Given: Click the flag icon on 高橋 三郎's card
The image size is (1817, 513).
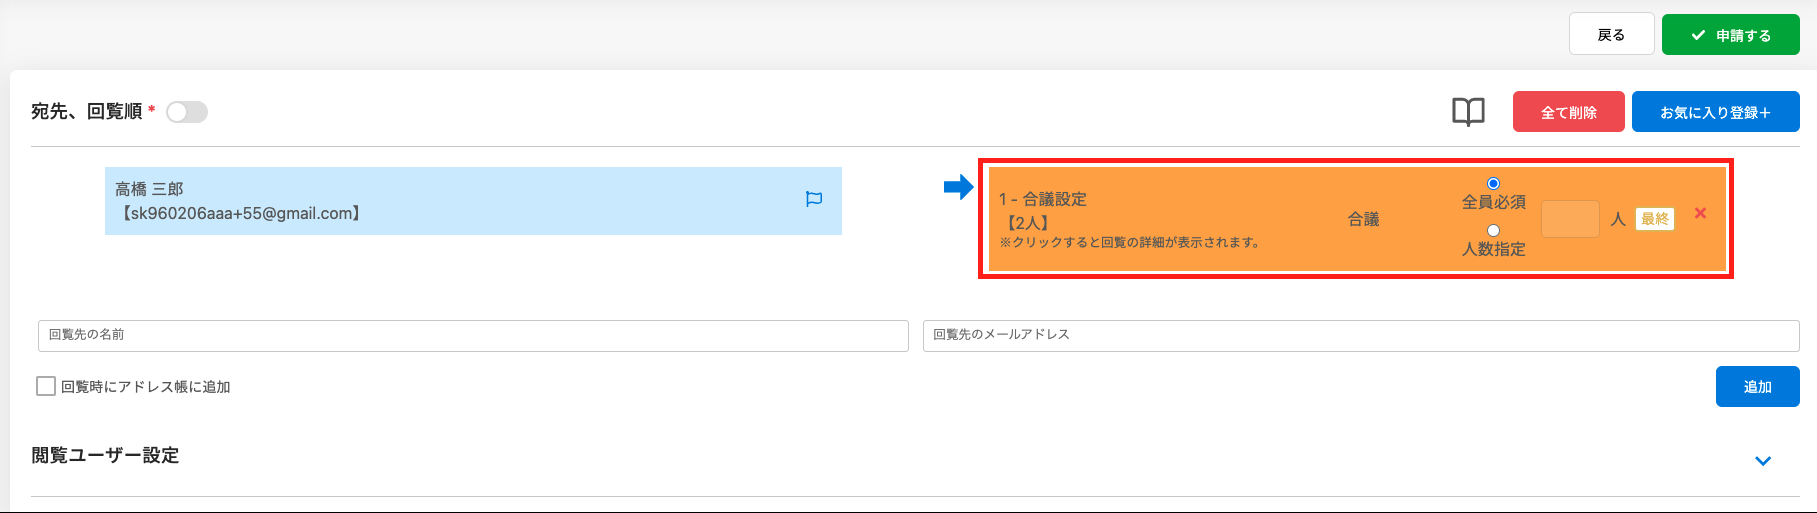Looking at the screenshot, I should [814, 200].
